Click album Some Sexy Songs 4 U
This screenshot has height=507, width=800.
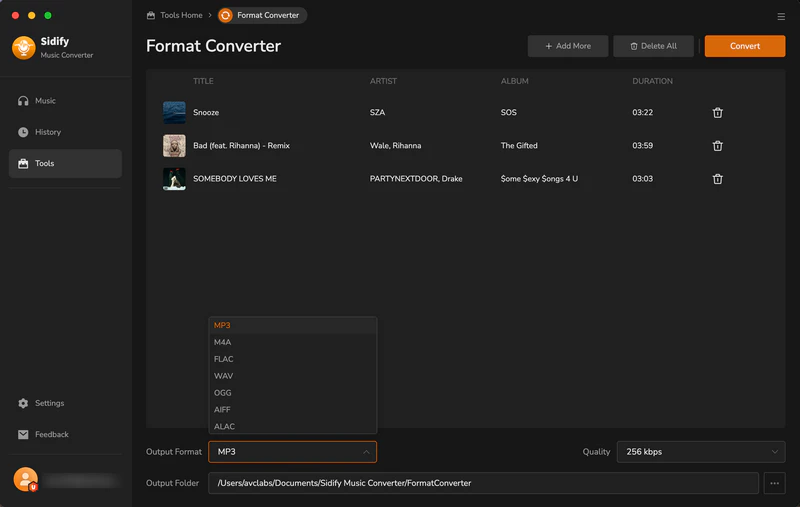click(539, 179)
